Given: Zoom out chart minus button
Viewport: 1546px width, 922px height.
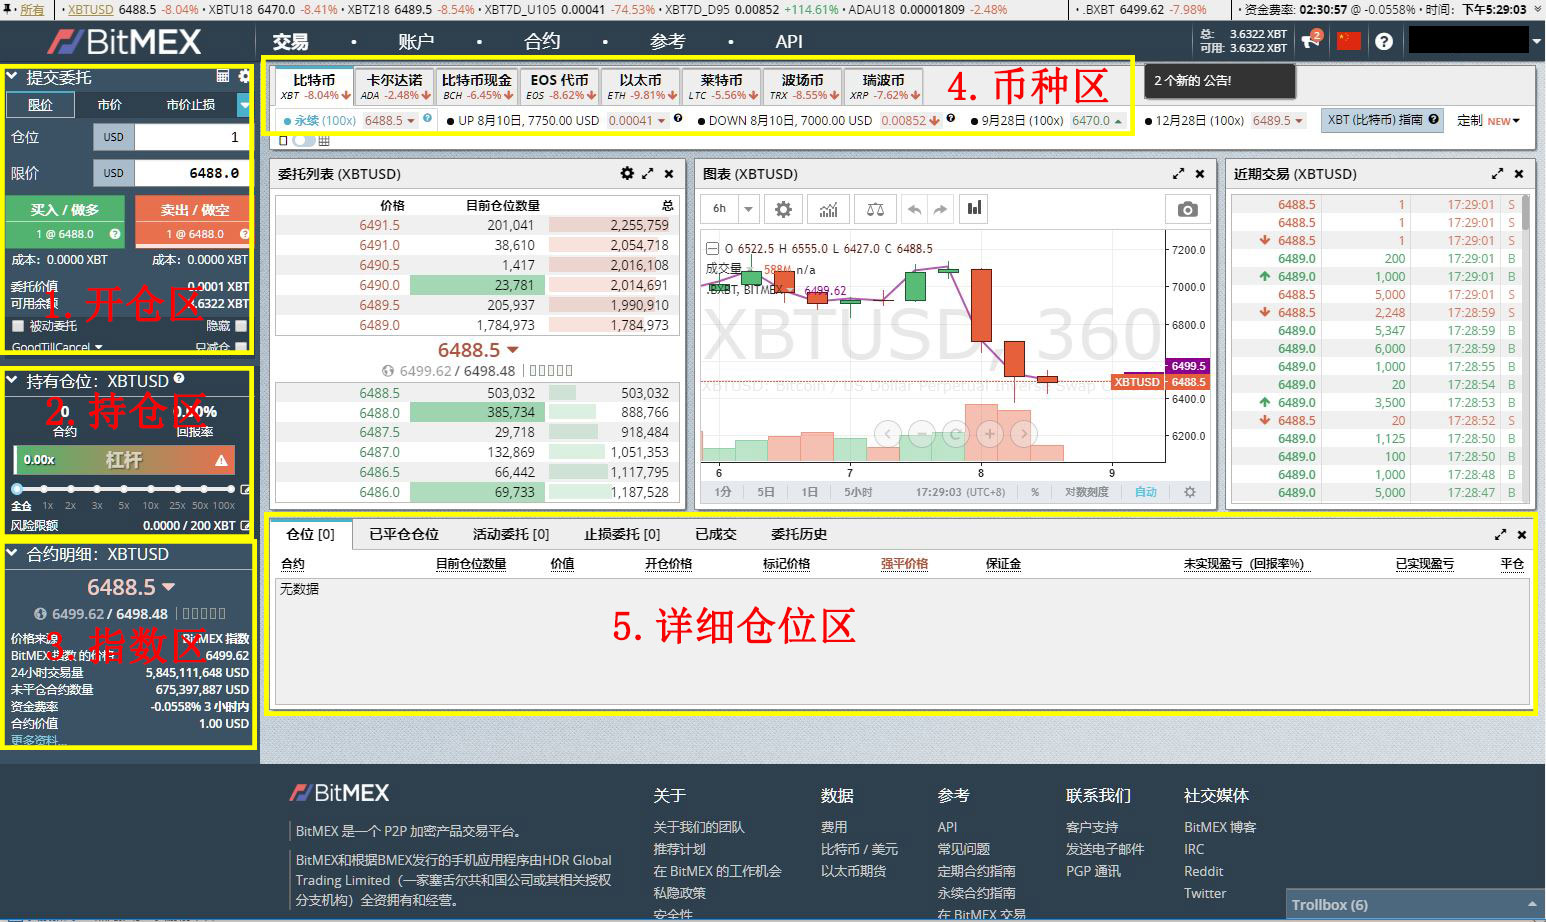Looking at the screenshot, I should click(x=922, y=434).
